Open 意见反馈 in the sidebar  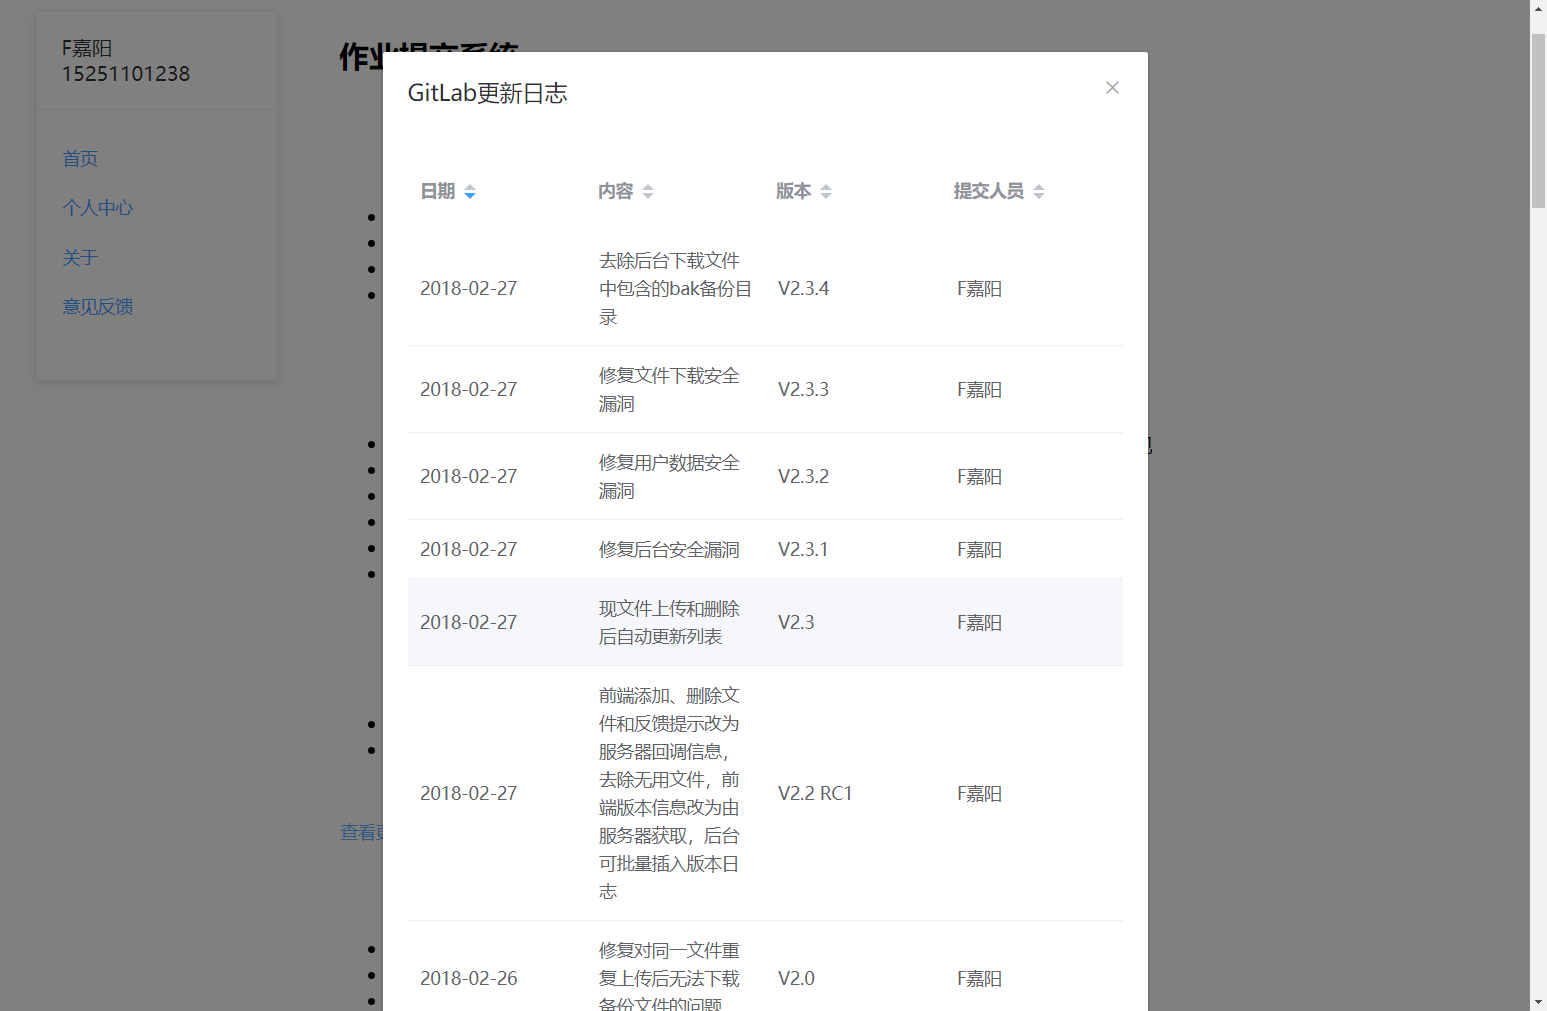click(97, 307)
